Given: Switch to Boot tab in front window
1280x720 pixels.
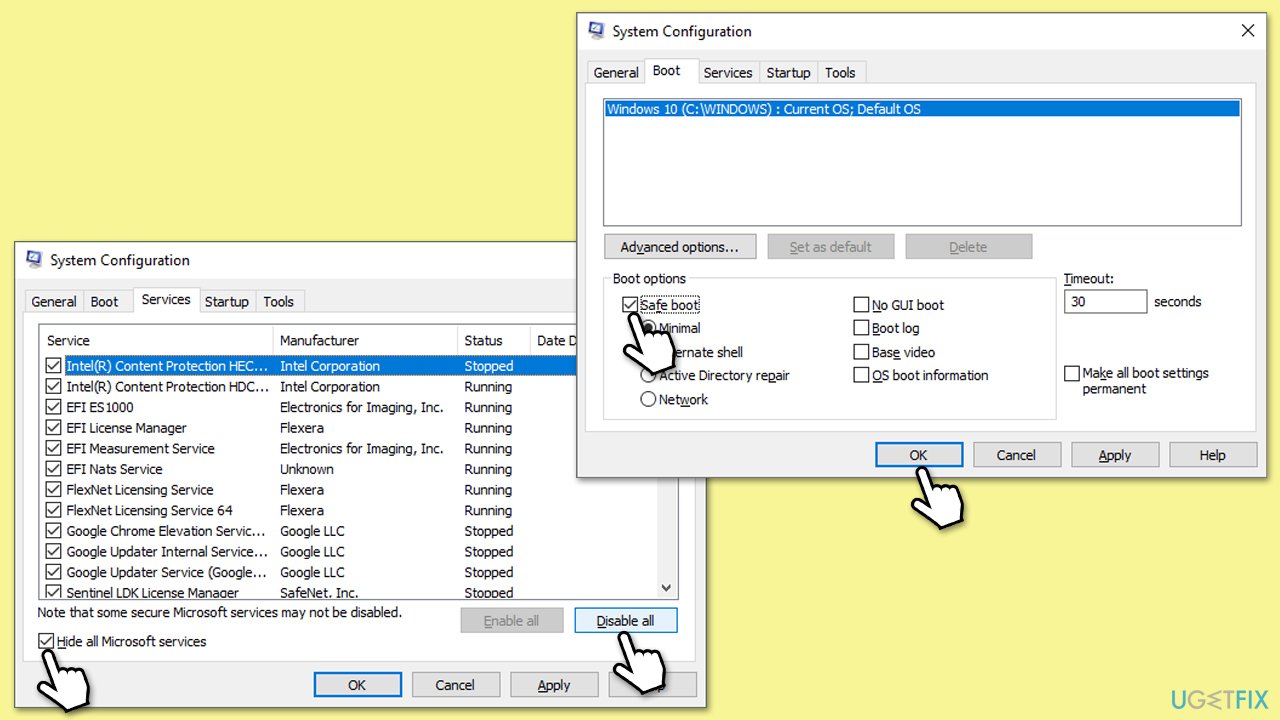Looking at the screenshot, I should [x=667, y=70].
